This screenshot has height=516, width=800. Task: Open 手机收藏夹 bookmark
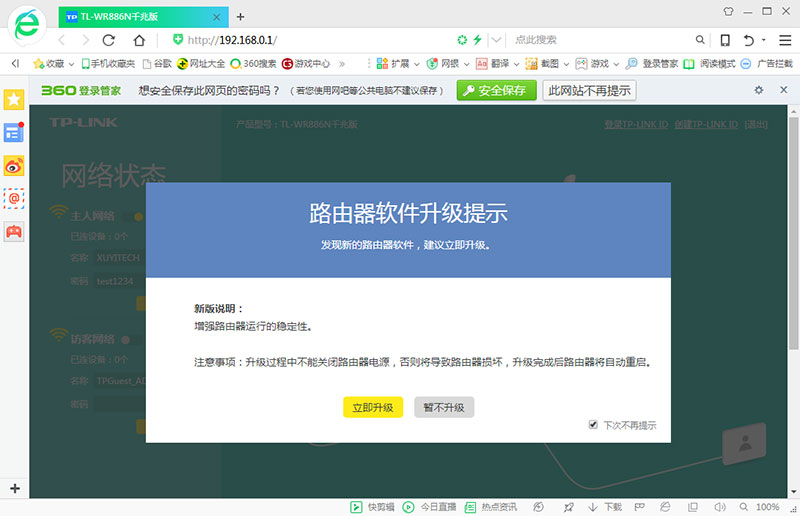[x=108, y=63]
